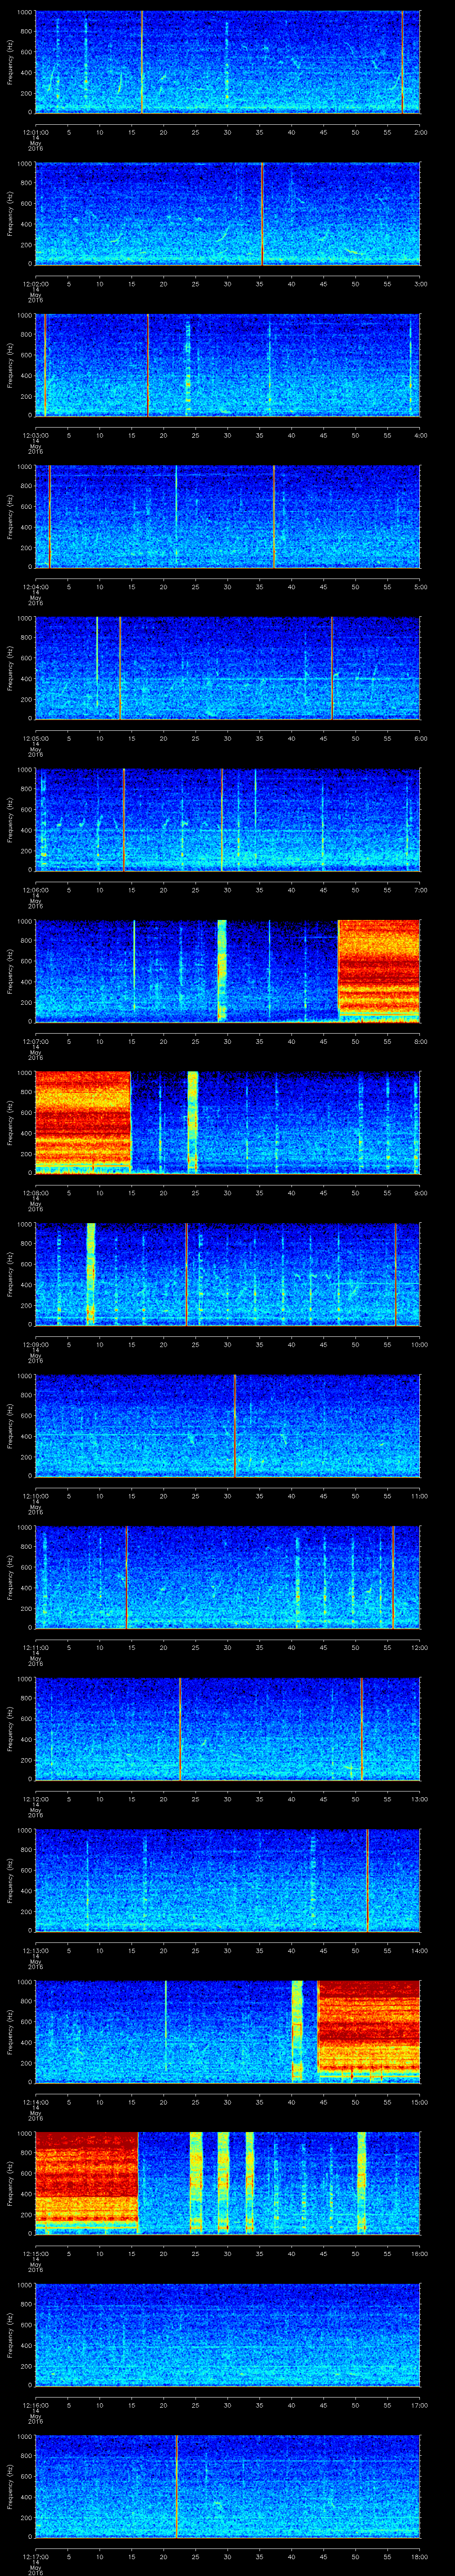
Task: Open the 12:03:00 spectrogram panel
Action: point(227,365)
